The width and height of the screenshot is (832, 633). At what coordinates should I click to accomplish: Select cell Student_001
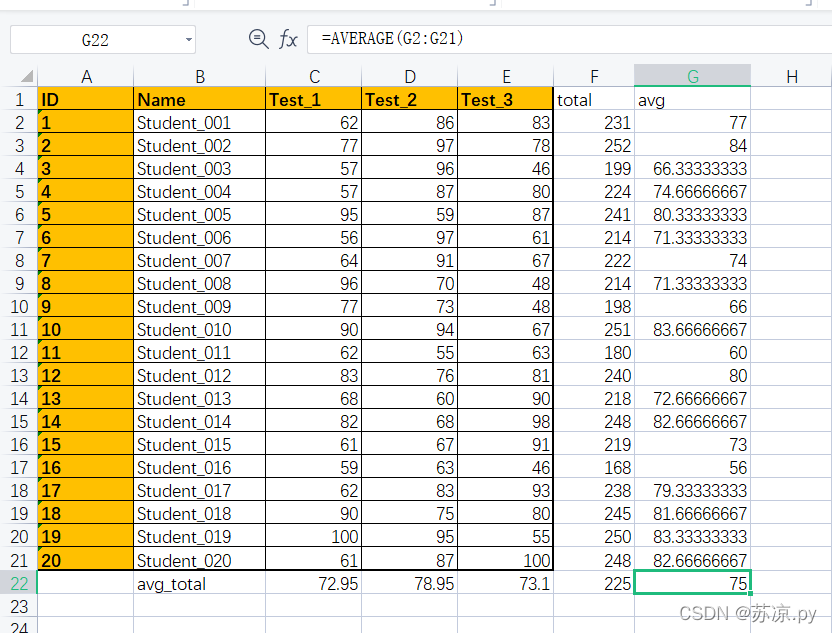[x=200, y=123]
